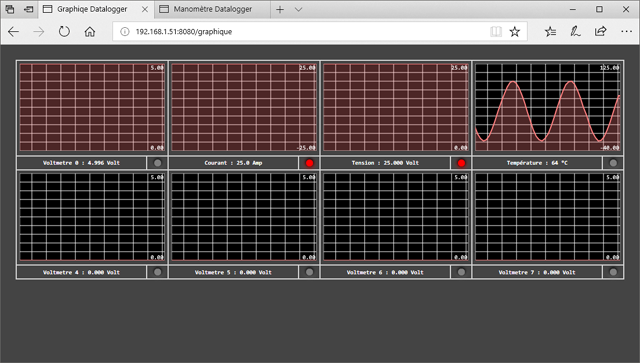Switch to the Manomètre Datalogger tab
This screenshot has height=363, width=640.
(212, 9)
